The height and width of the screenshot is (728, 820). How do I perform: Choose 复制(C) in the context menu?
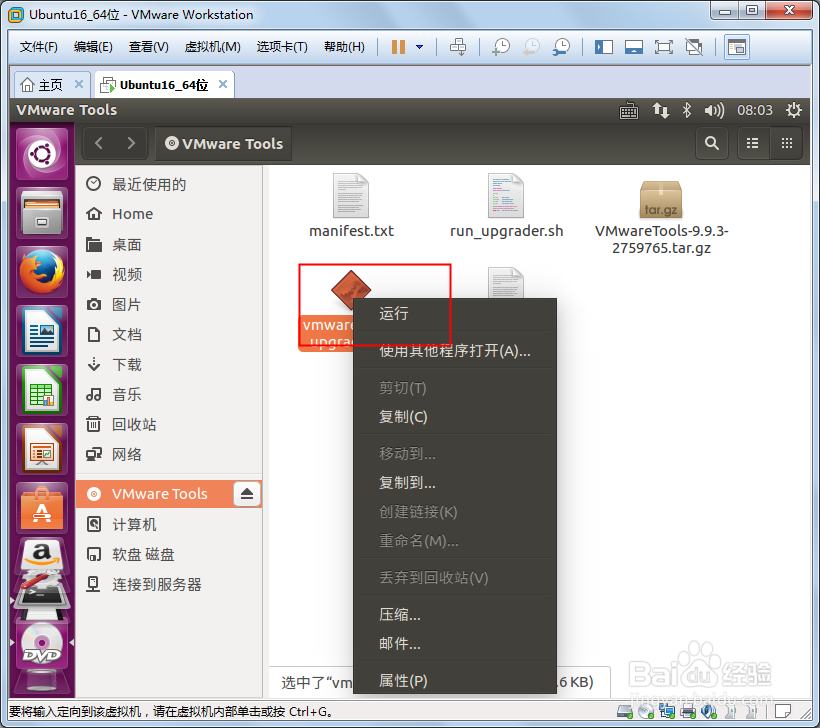[x=454, y=417]
